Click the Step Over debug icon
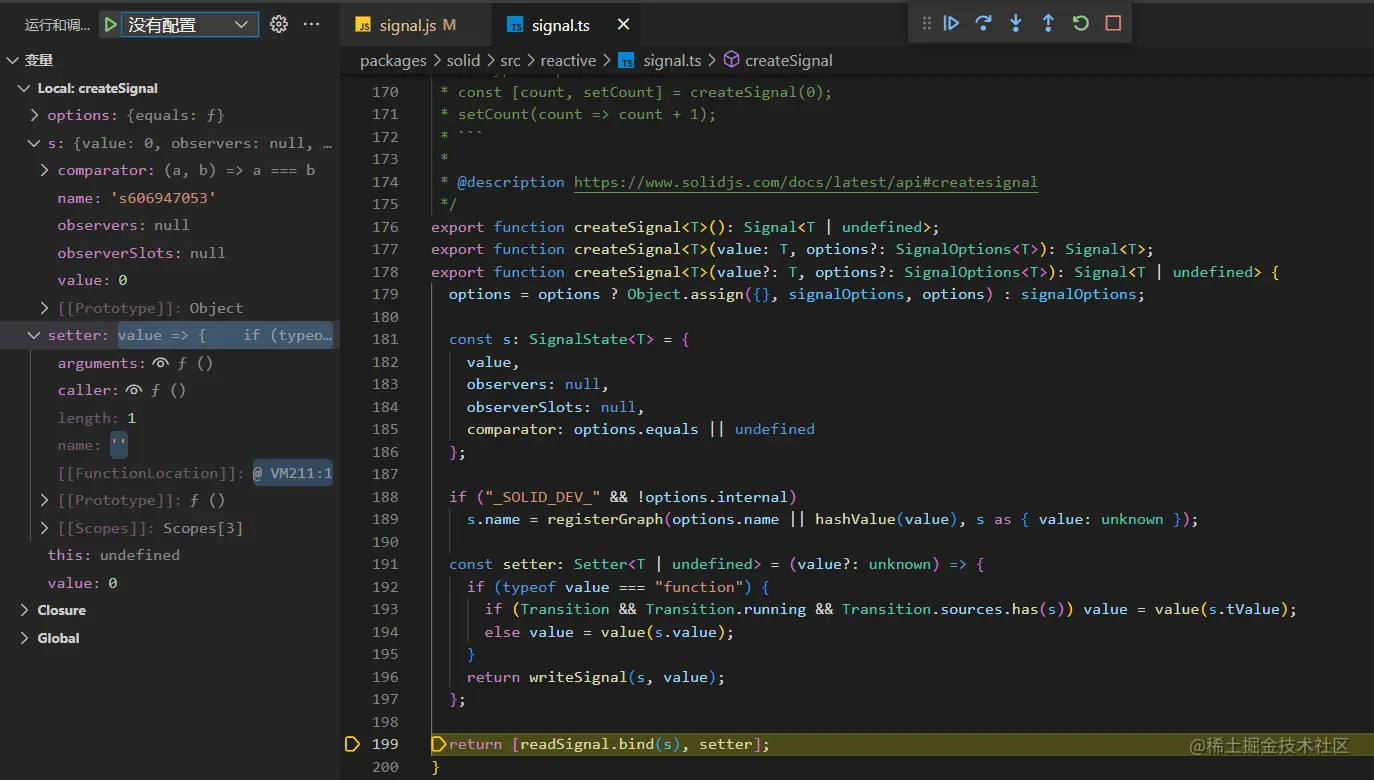 (x=983, y=23)
